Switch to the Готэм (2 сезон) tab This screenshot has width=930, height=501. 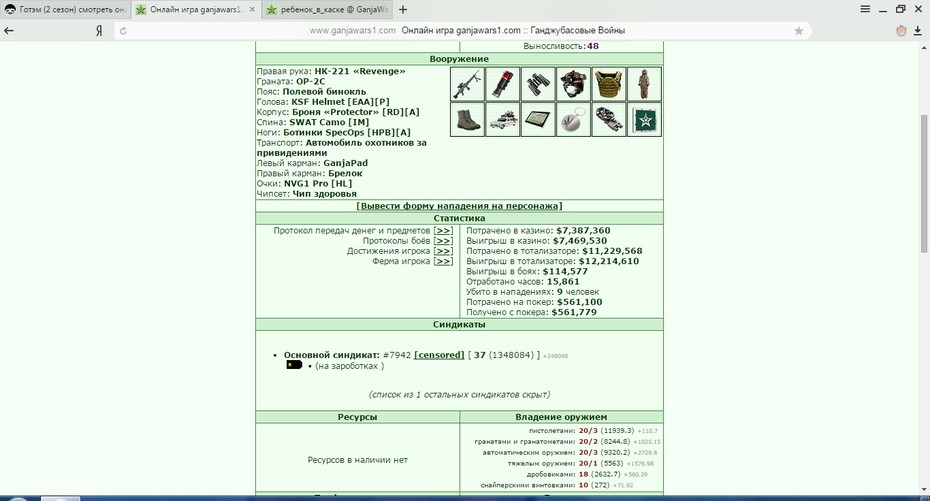click(x=65, y=9)
